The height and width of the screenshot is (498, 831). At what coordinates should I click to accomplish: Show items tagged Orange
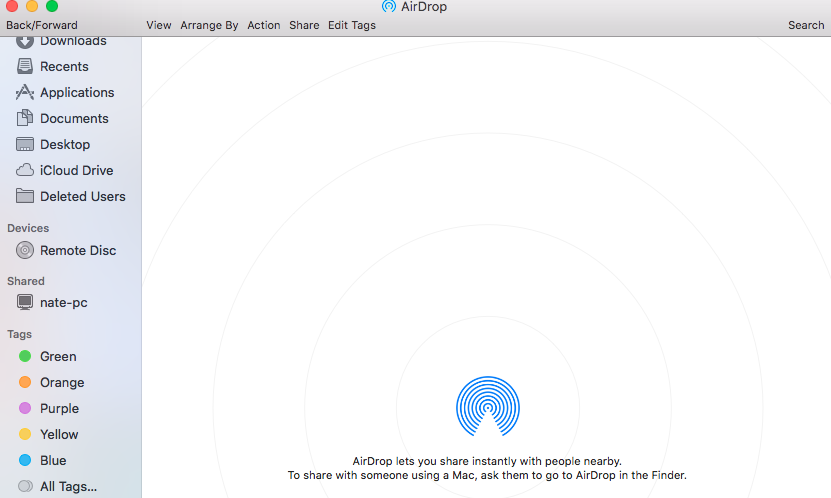62,382
